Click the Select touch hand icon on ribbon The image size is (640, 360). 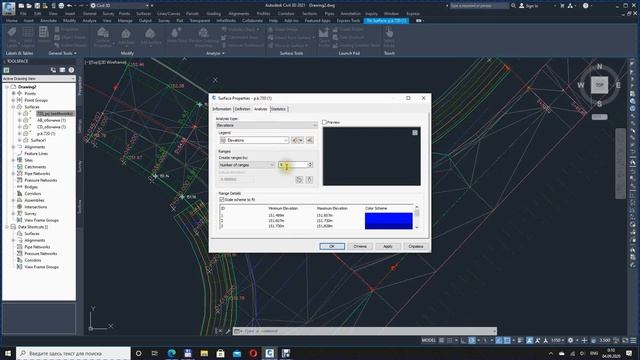[389, 33]
